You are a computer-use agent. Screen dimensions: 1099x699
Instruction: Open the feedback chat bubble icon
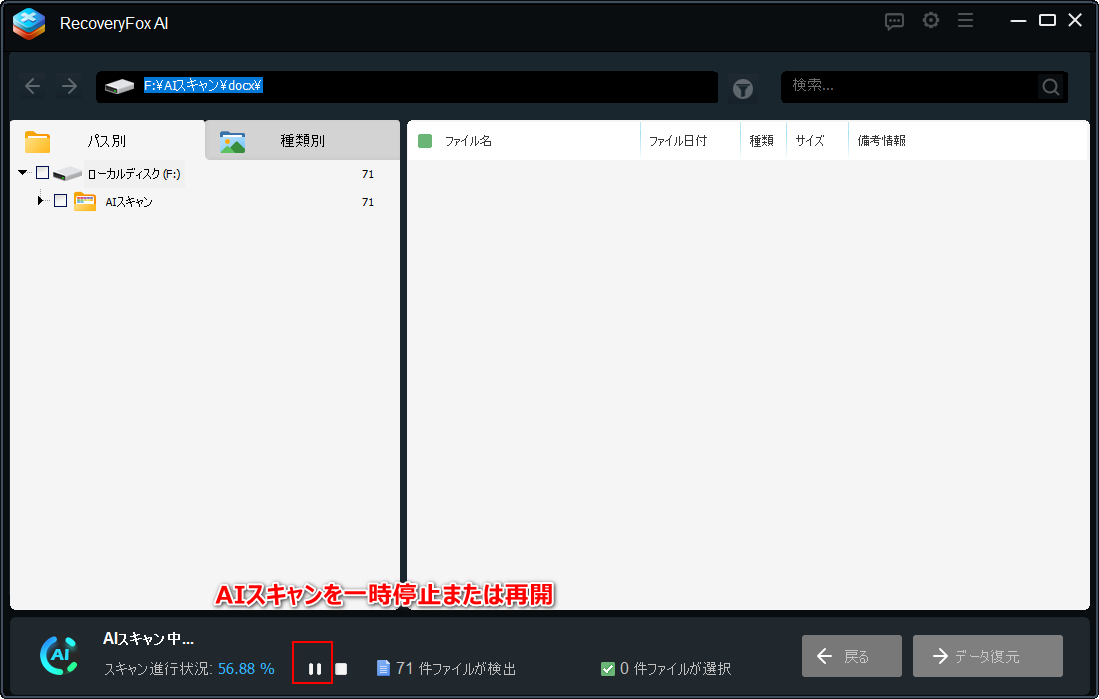coord(894,21)
